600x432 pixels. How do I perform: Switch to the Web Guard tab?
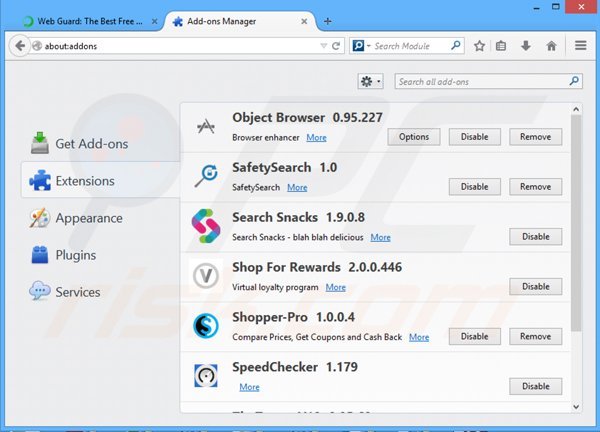click(x=89, y=21)
